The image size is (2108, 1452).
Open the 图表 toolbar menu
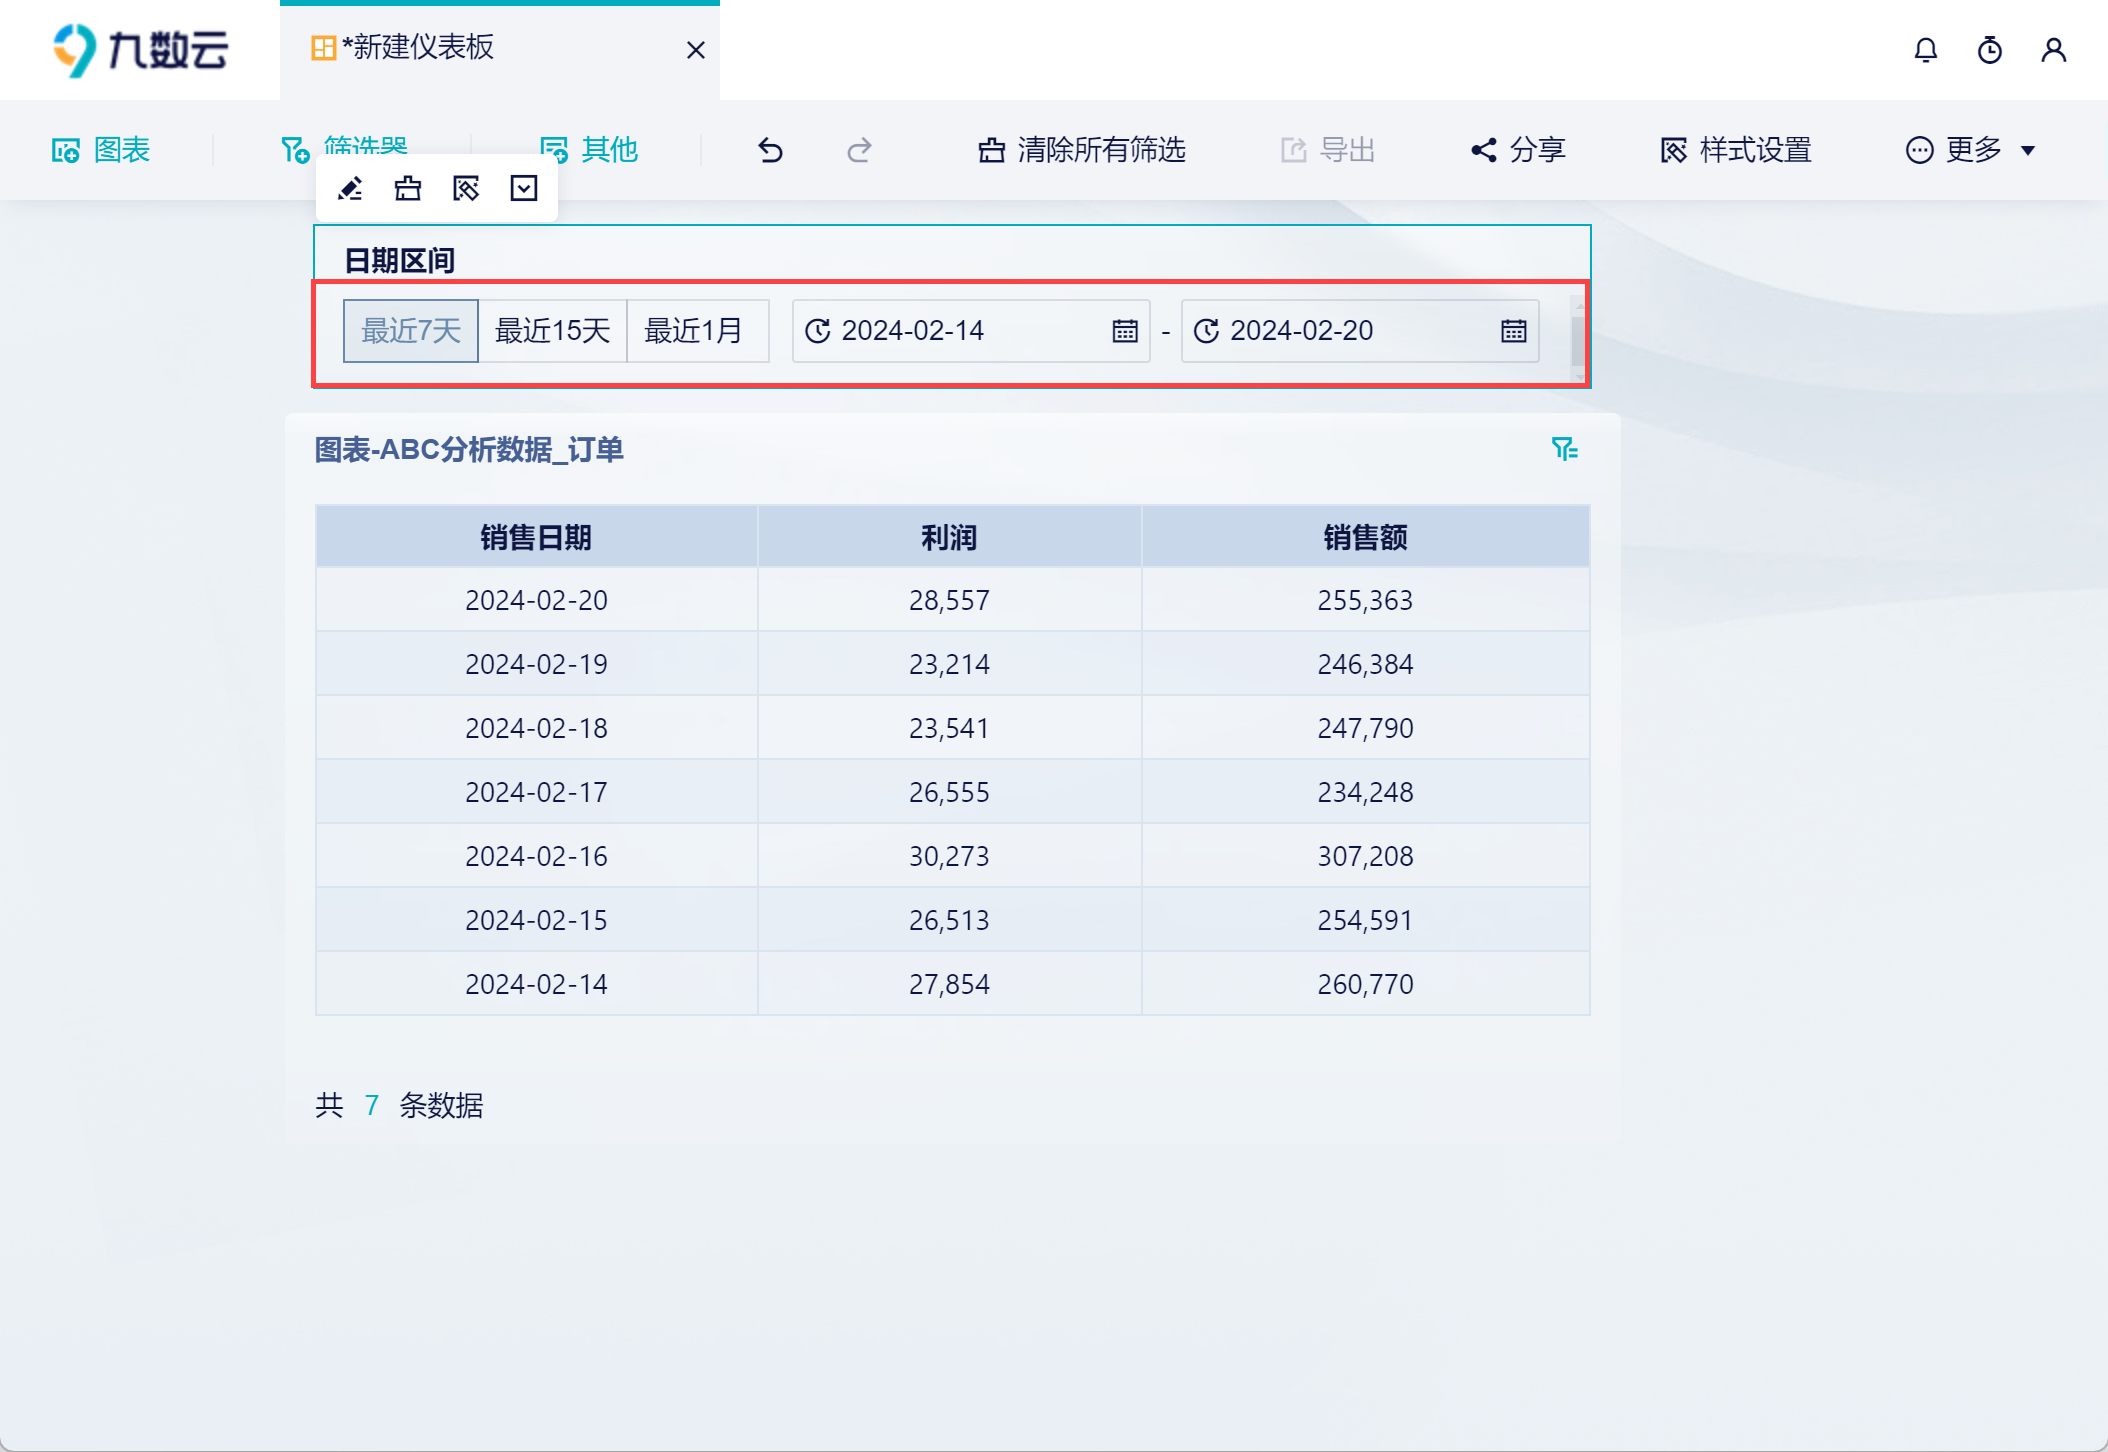101,150
